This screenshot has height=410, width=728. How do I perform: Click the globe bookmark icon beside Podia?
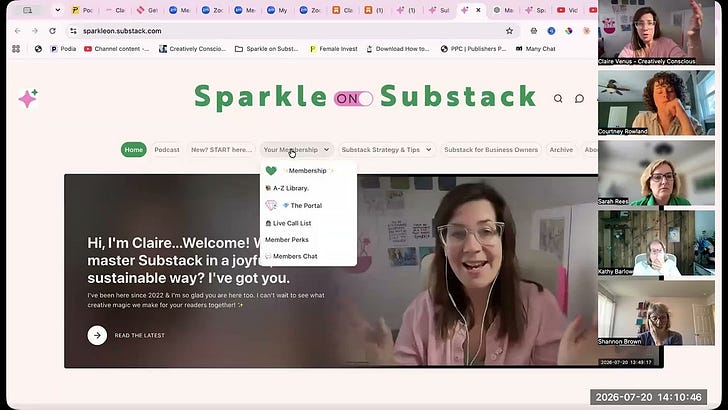[38, 49]
